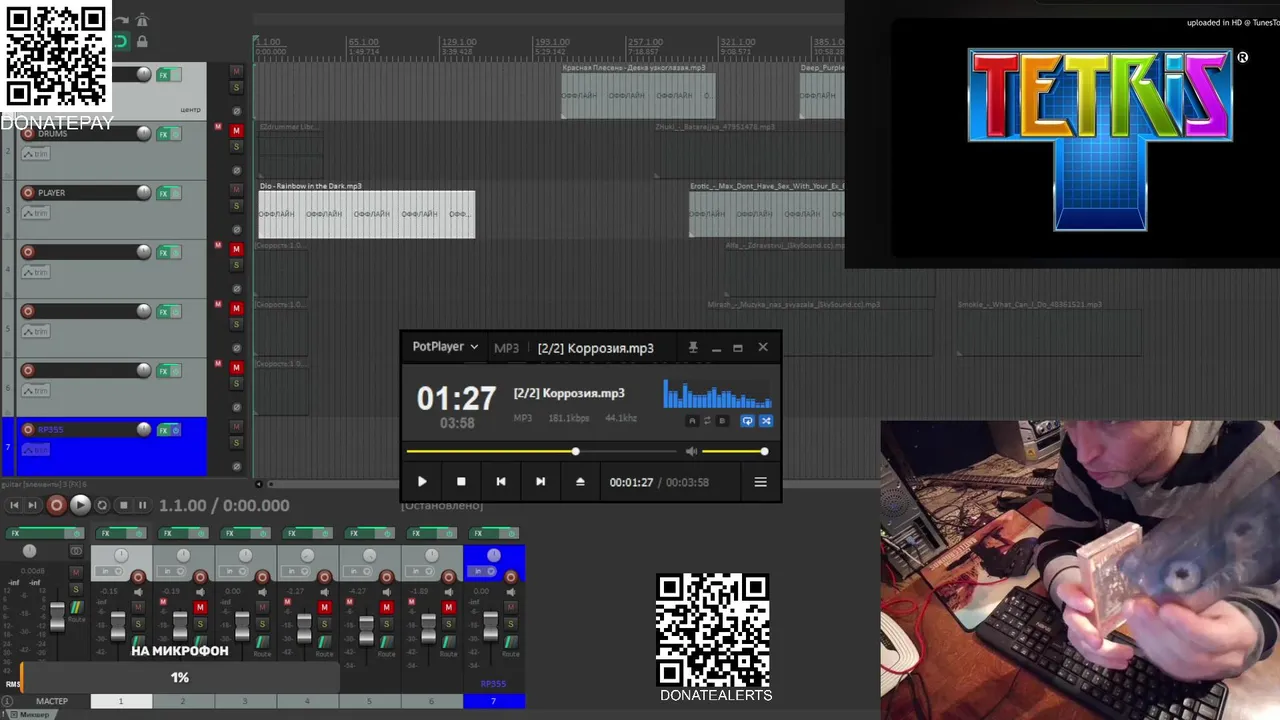Set A-B repeat point A in PotPlayer
Screen dimensions: 1280x720
click(x=692, y=421)
